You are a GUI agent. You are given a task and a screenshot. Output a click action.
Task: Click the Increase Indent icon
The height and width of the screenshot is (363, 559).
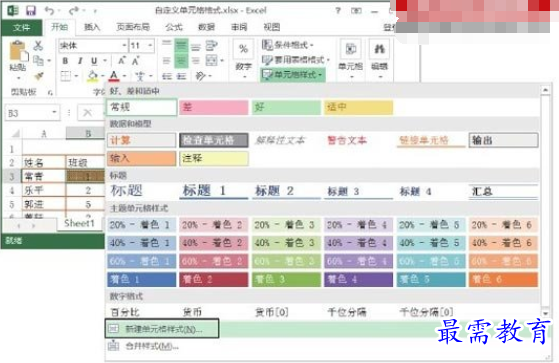click(181, 76)
